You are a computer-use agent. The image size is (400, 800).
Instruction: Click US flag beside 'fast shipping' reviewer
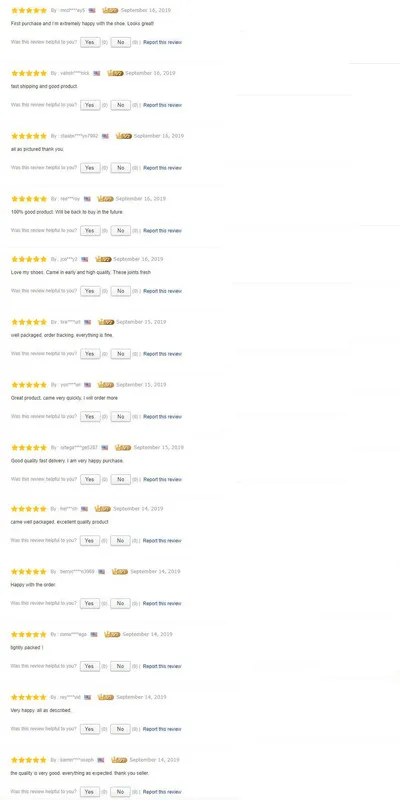coord(96,73)
